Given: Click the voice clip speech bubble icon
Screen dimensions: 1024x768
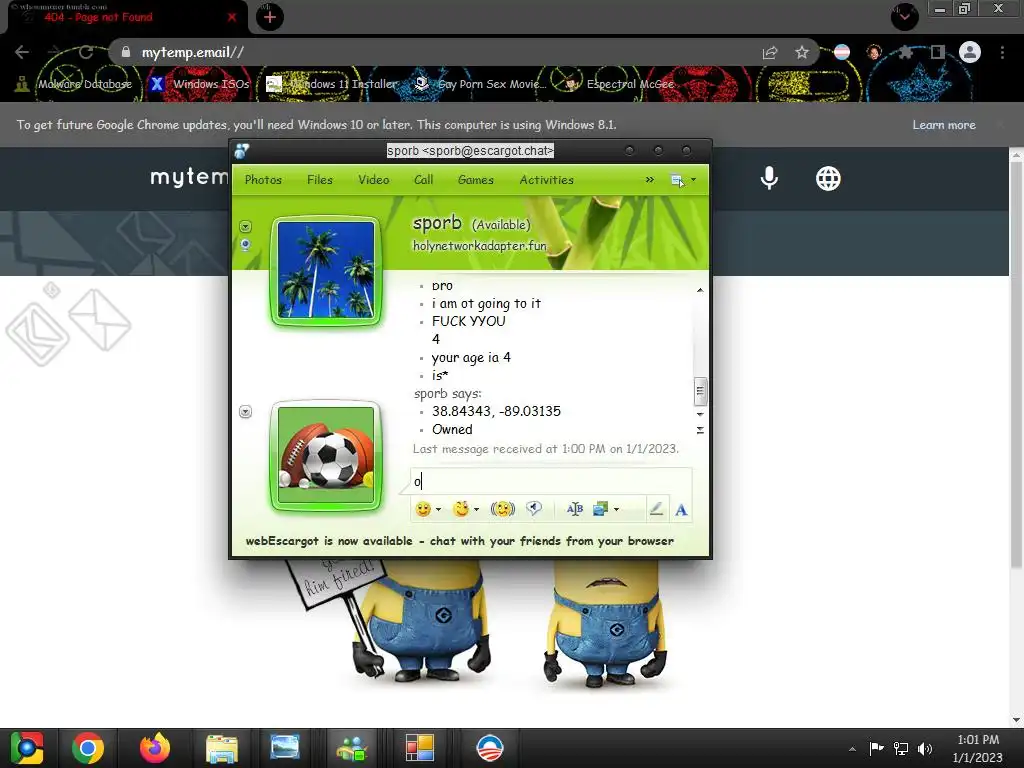Looking at the screenshot, I should (534, 509).
